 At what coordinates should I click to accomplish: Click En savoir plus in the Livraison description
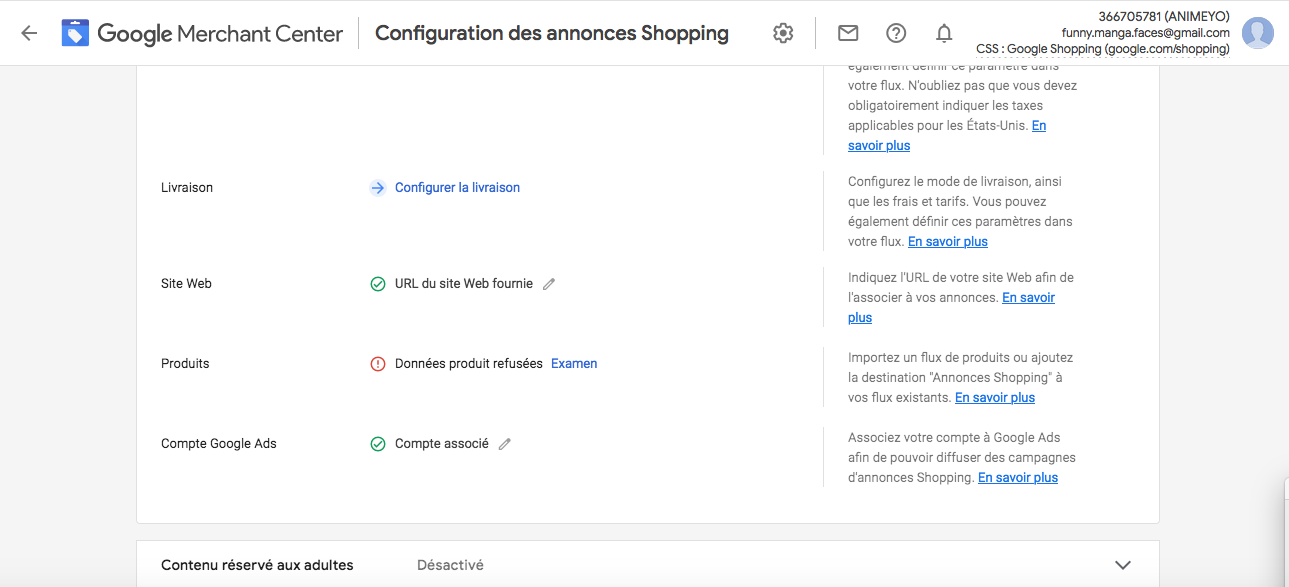(x=947, y=241)
